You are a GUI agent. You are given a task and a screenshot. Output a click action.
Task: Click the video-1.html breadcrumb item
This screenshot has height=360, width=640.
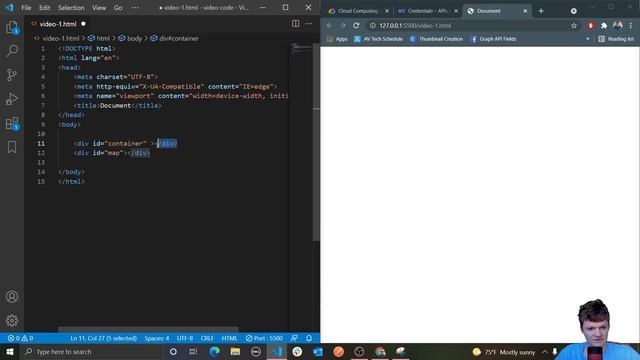coord(57,38)
